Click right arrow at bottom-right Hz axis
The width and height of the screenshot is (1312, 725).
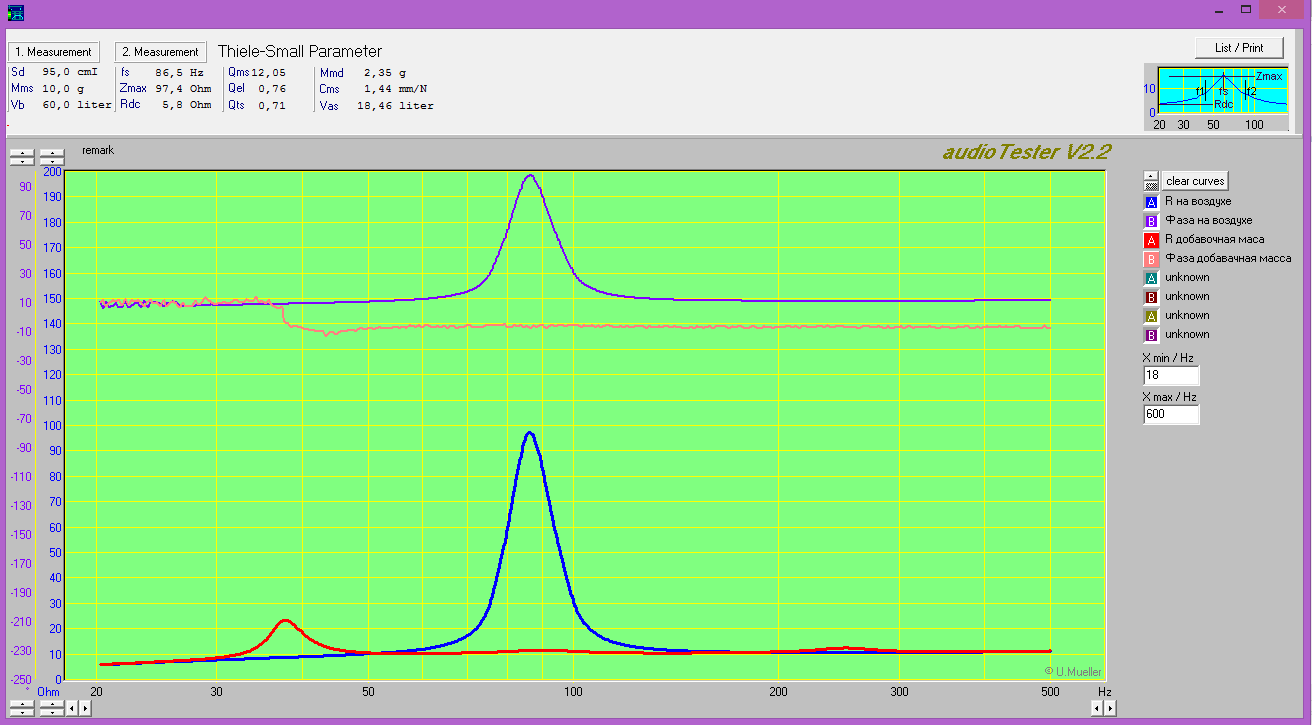click(x=1110, y=708)
